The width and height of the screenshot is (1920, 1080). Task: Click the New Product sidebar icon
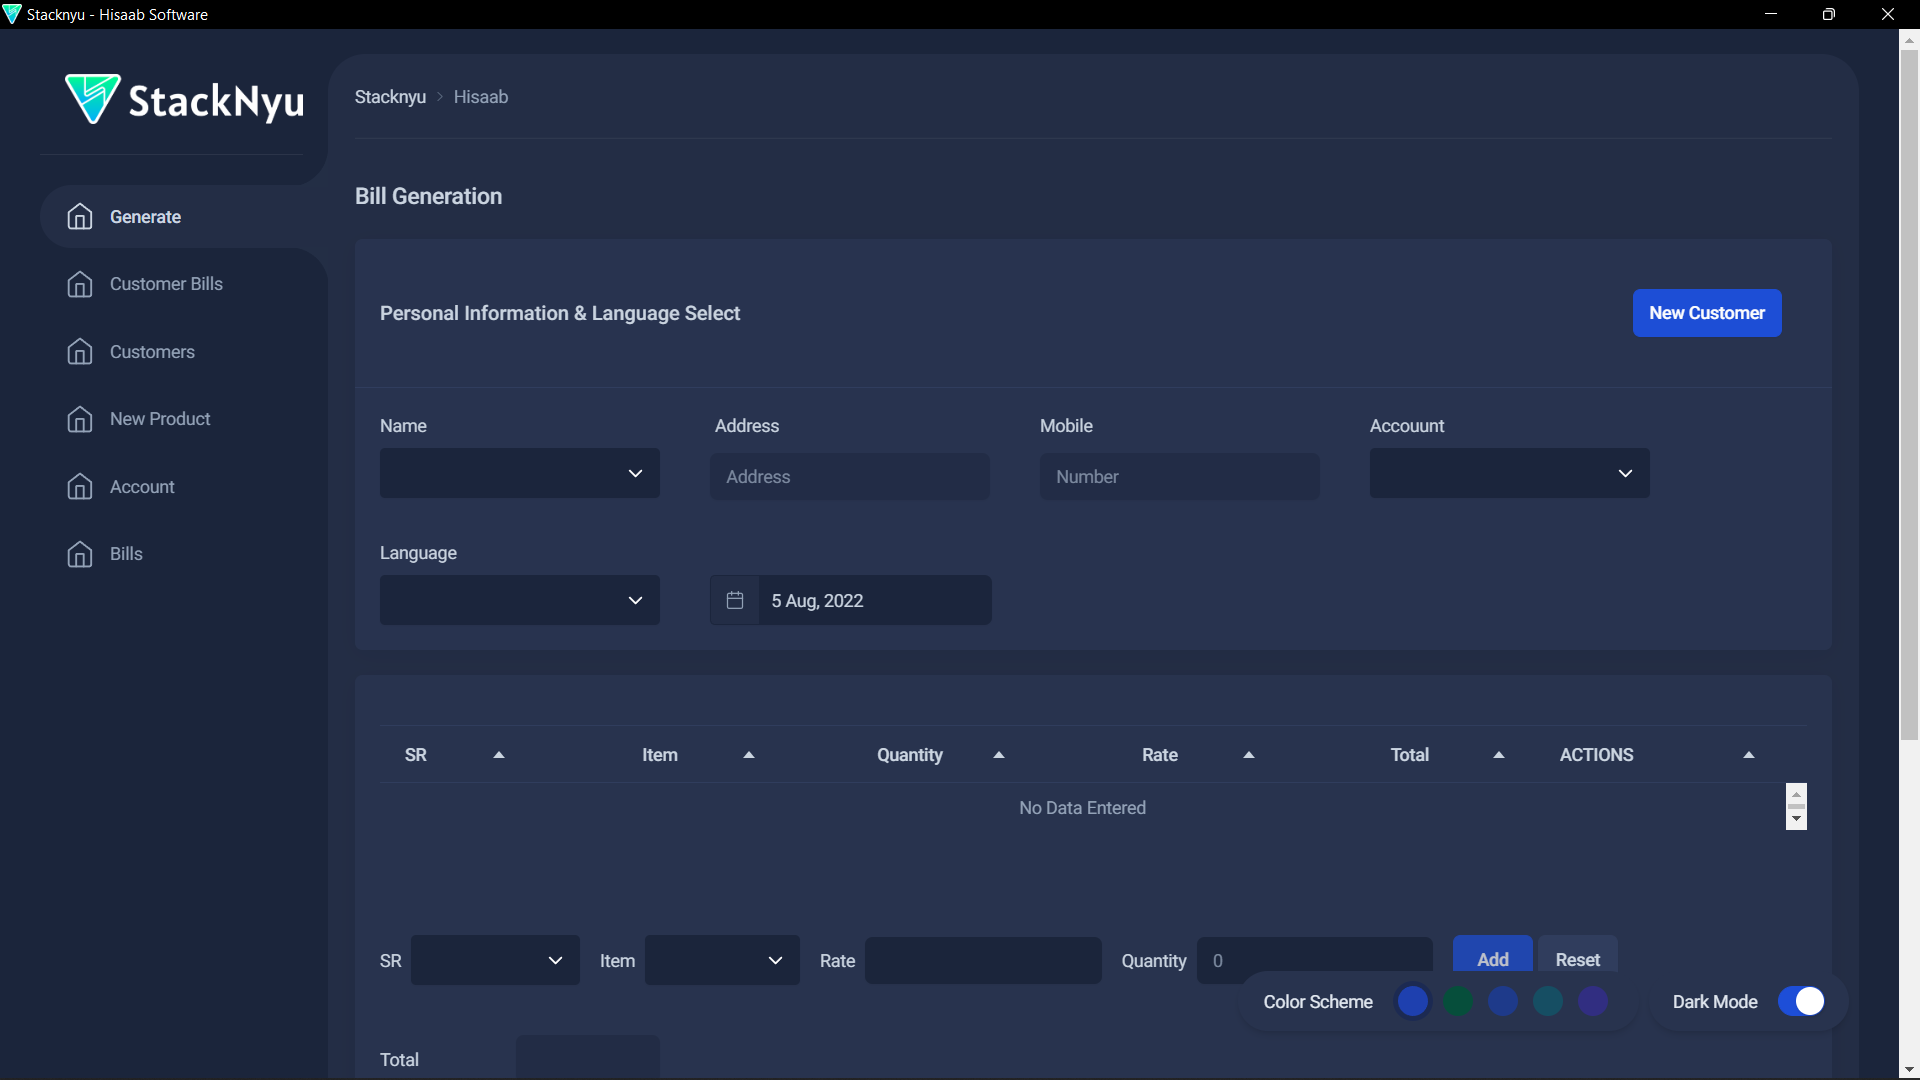point(80,419)
